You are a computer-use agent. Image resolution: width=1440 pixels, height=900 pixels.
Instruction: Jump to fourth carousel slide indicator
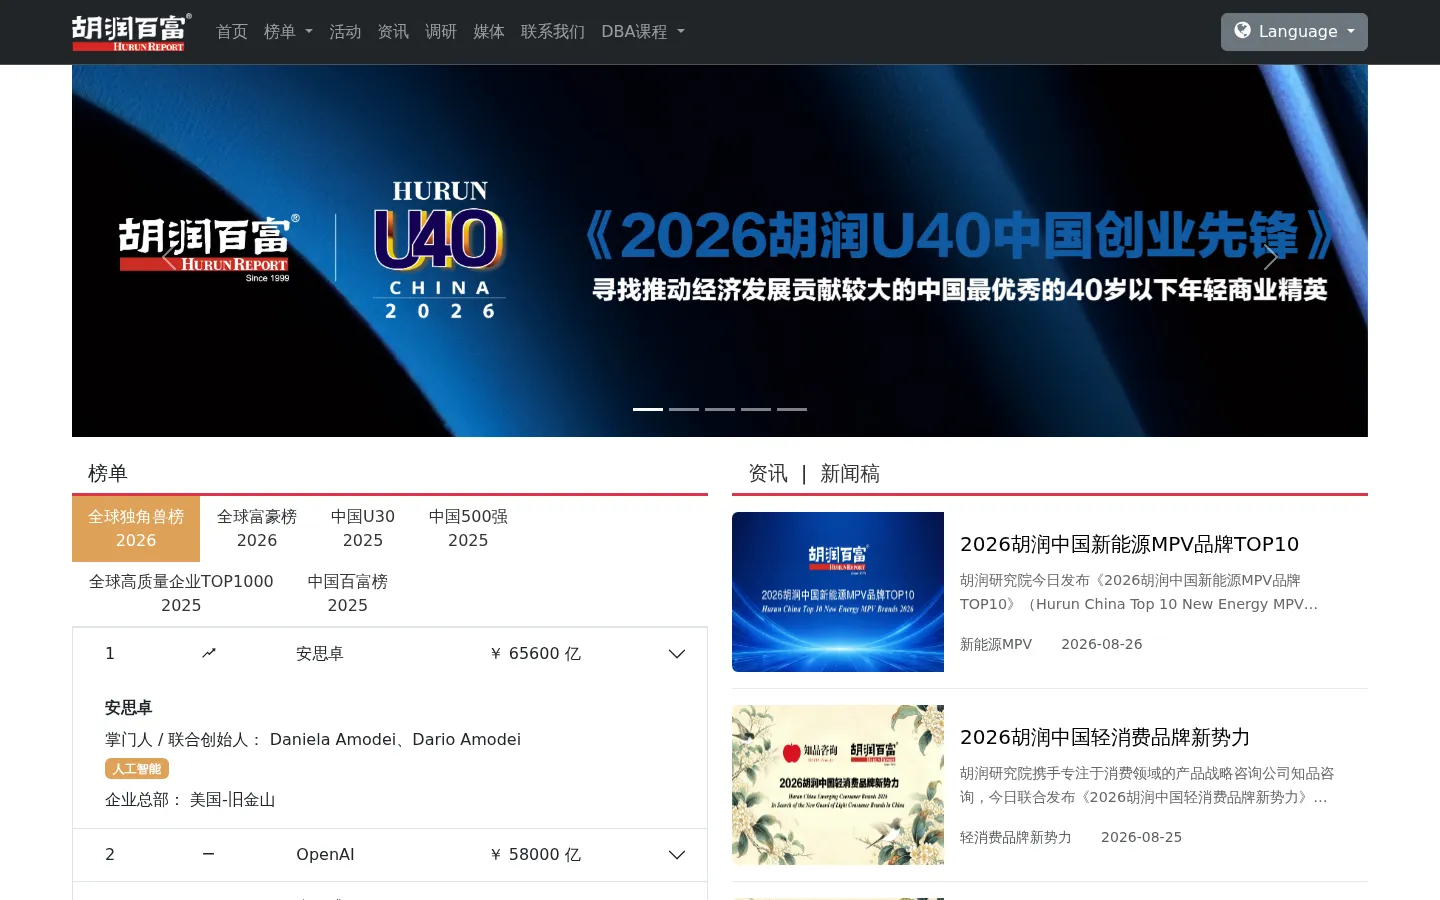tap(756, 409)
